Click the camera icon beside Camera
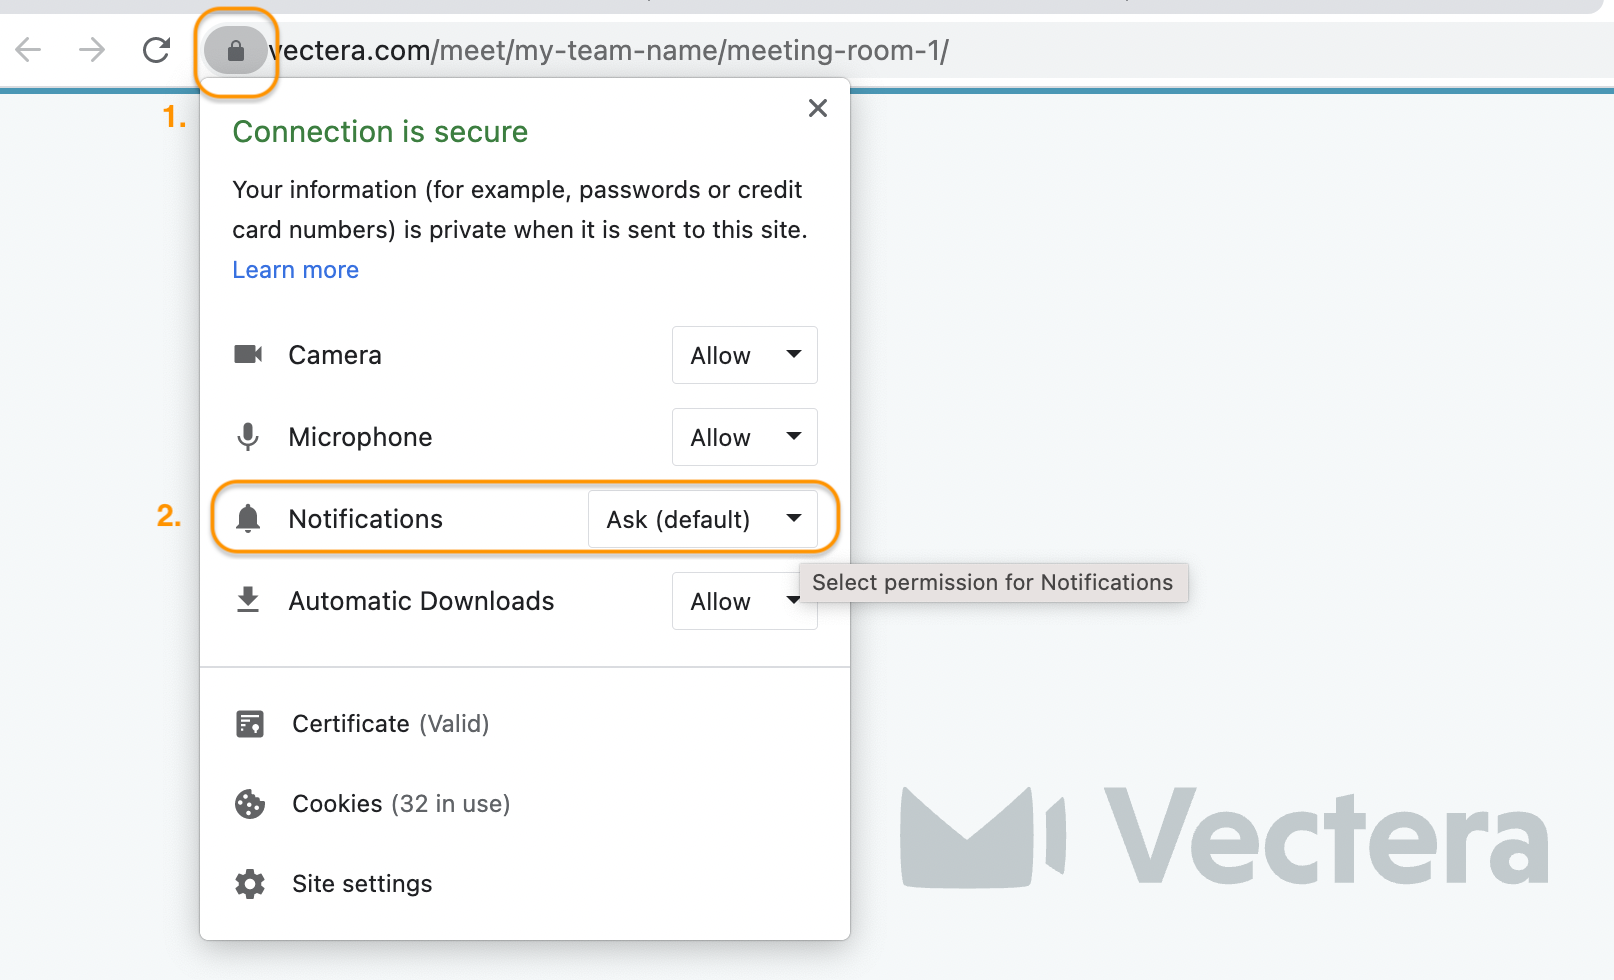Viewport: 1614px width, 980px height. pos(248,354)
